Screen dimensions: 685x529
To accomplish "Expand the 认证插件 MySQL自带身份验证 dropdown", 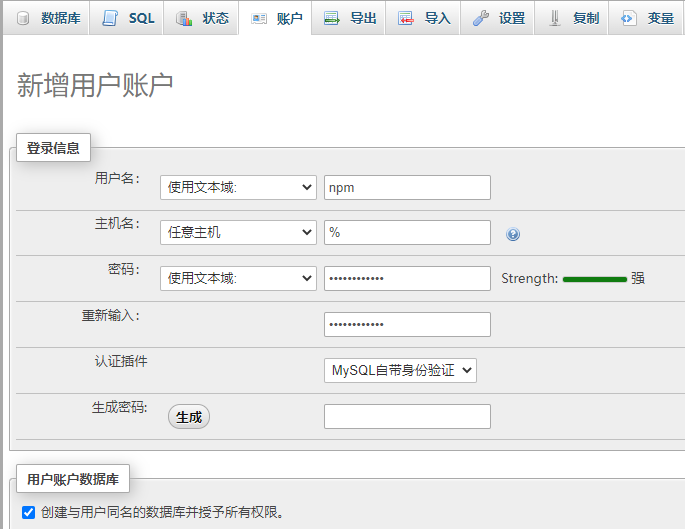I will pos(400,370).
